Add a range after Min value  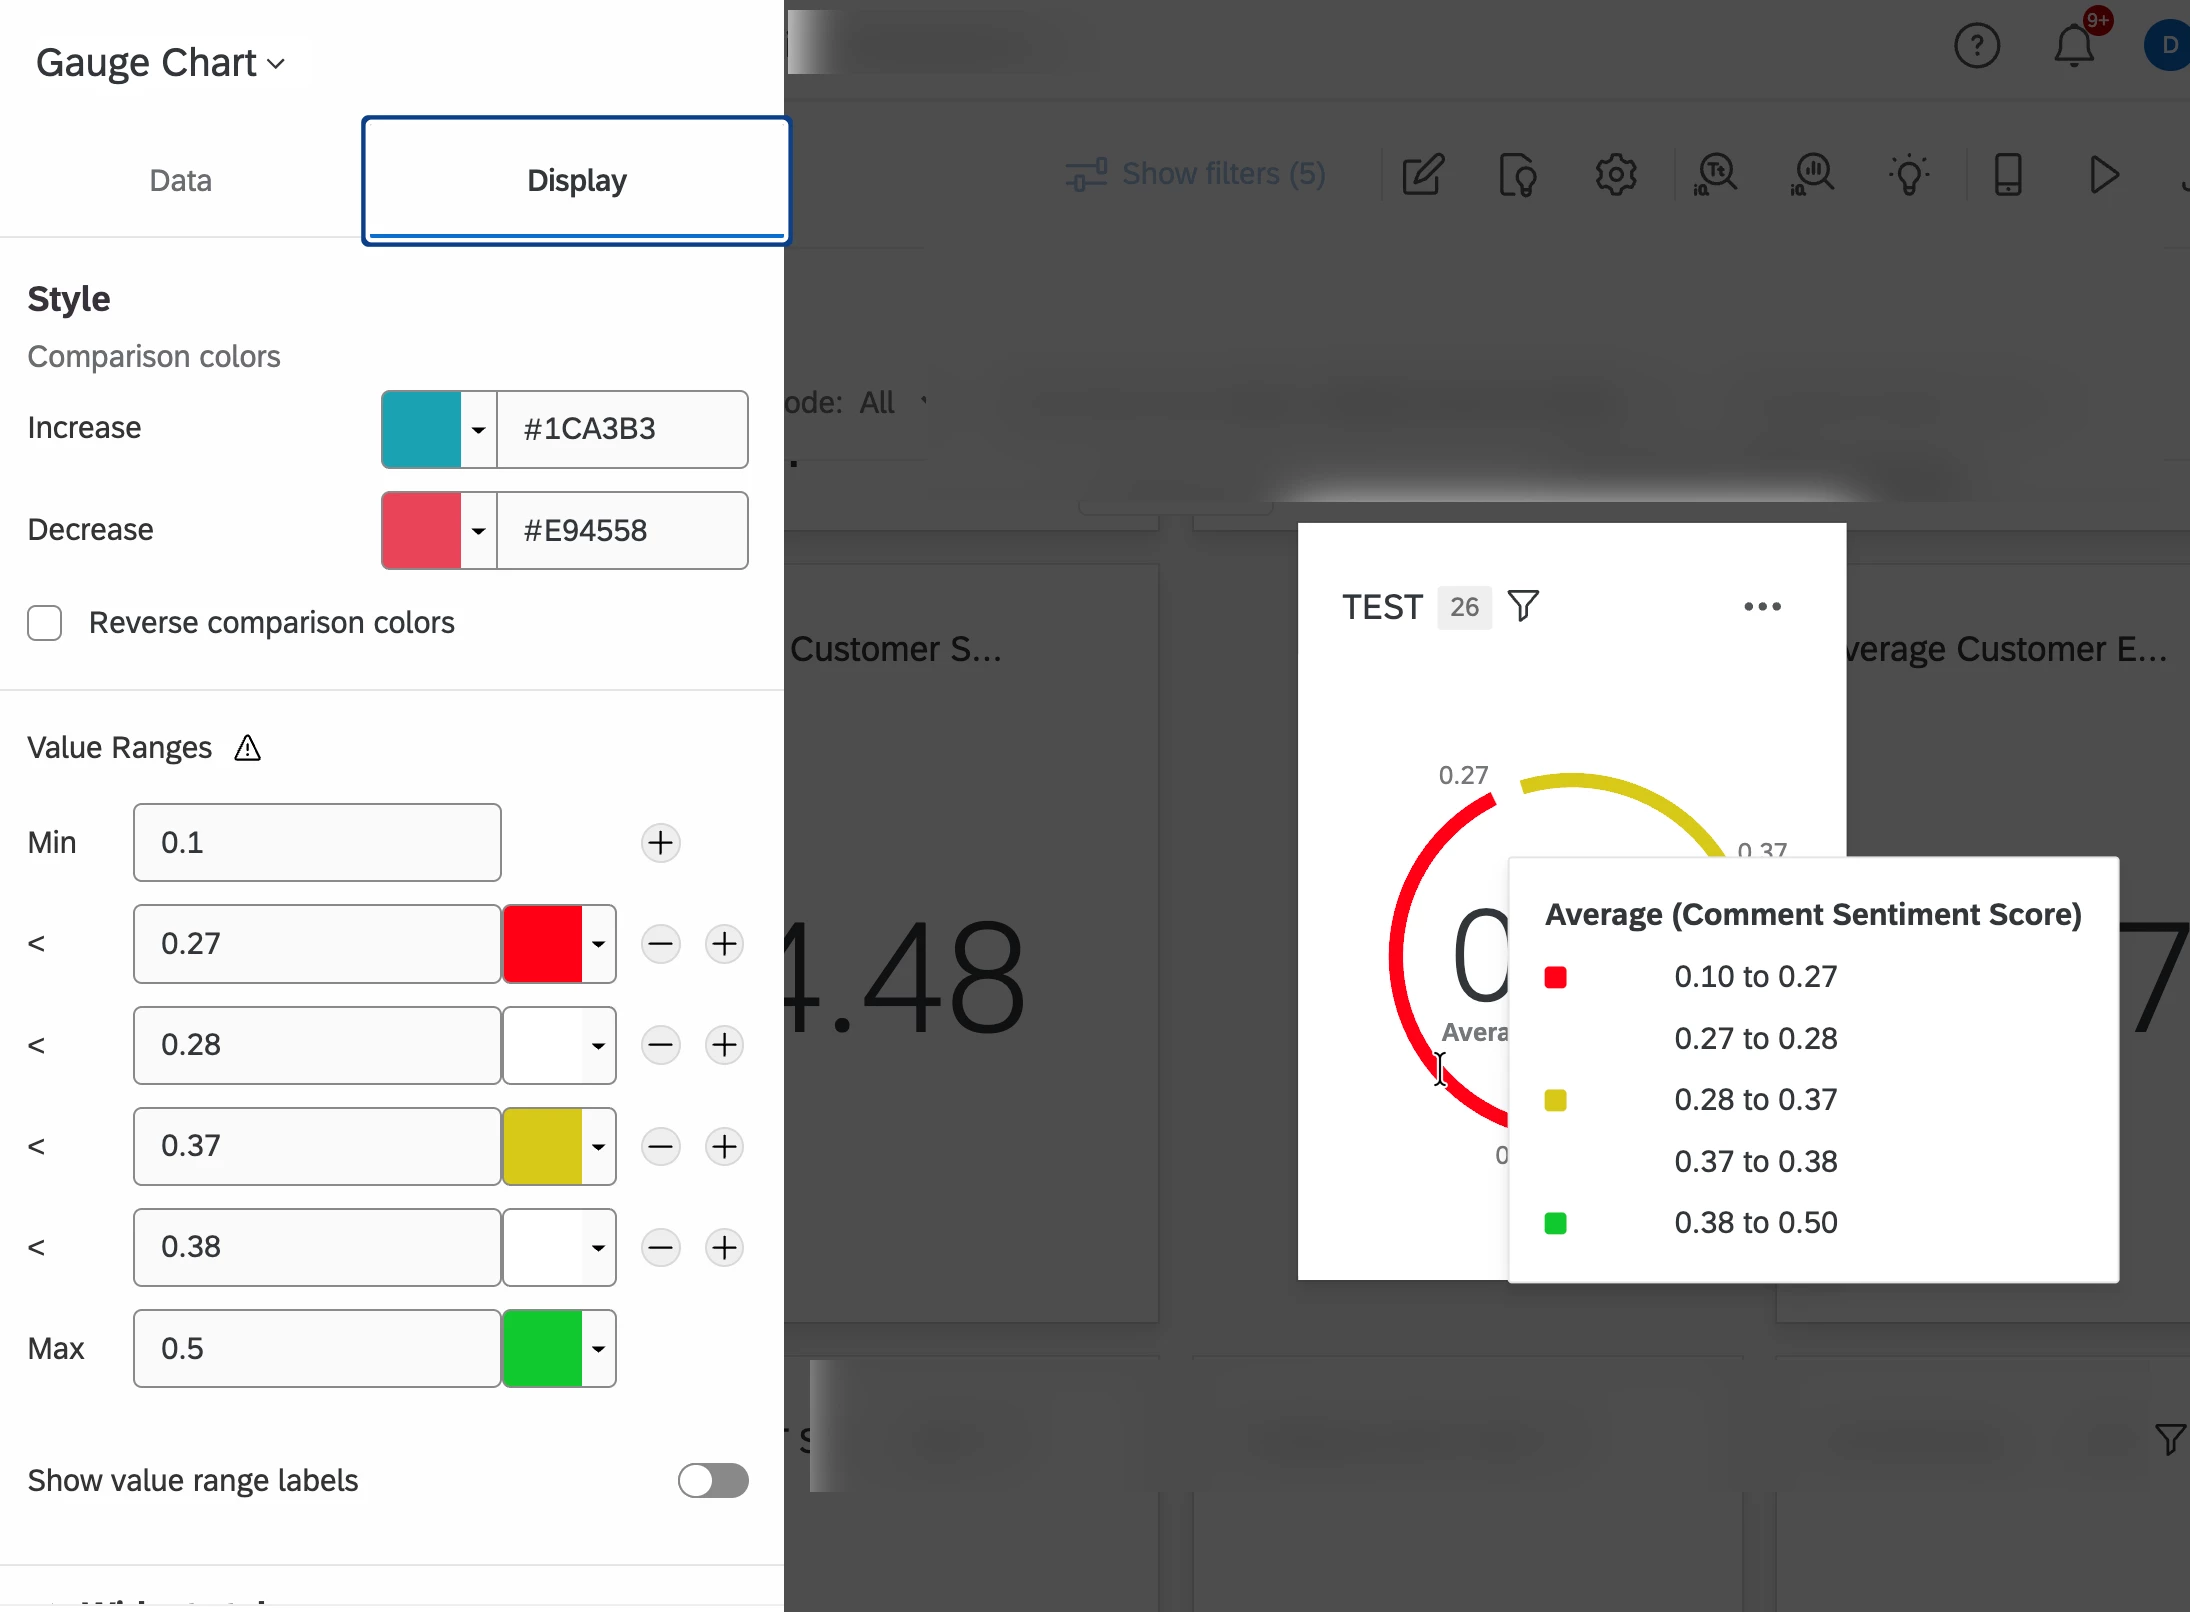coord(661,843)
